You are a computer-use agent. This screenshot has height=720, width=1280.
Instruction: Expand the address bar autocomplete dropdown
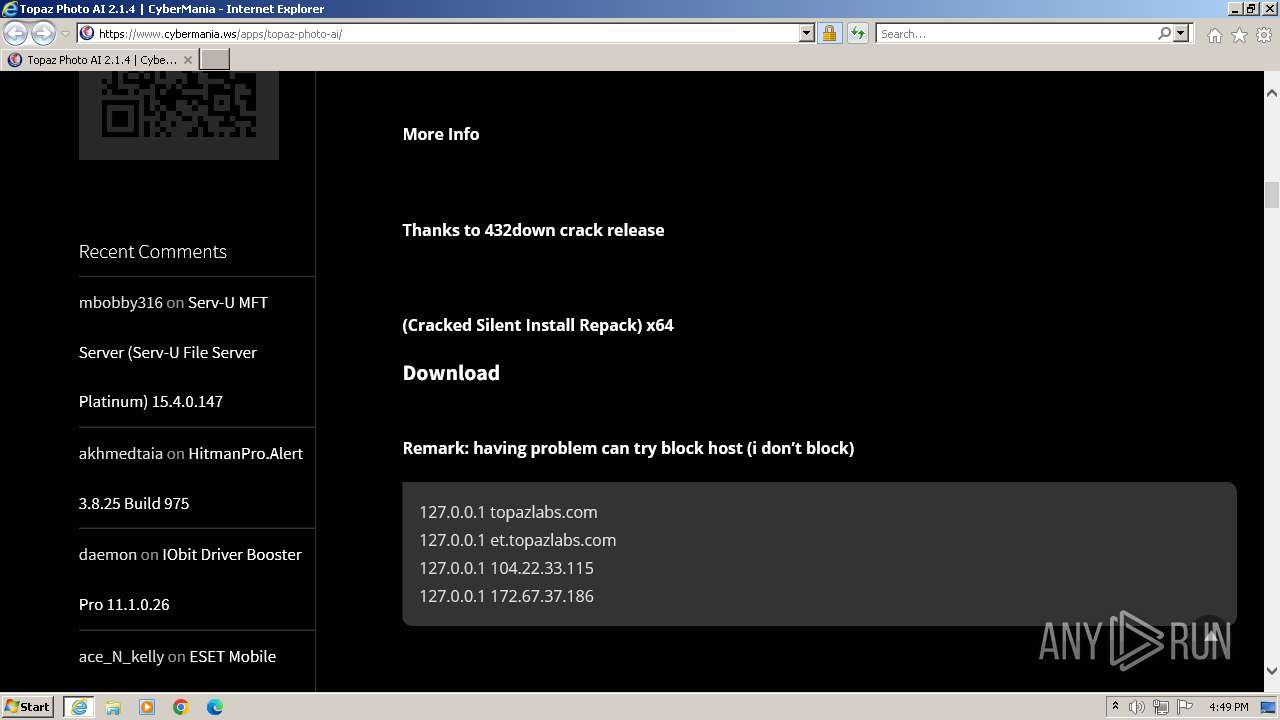click(807, 33)
